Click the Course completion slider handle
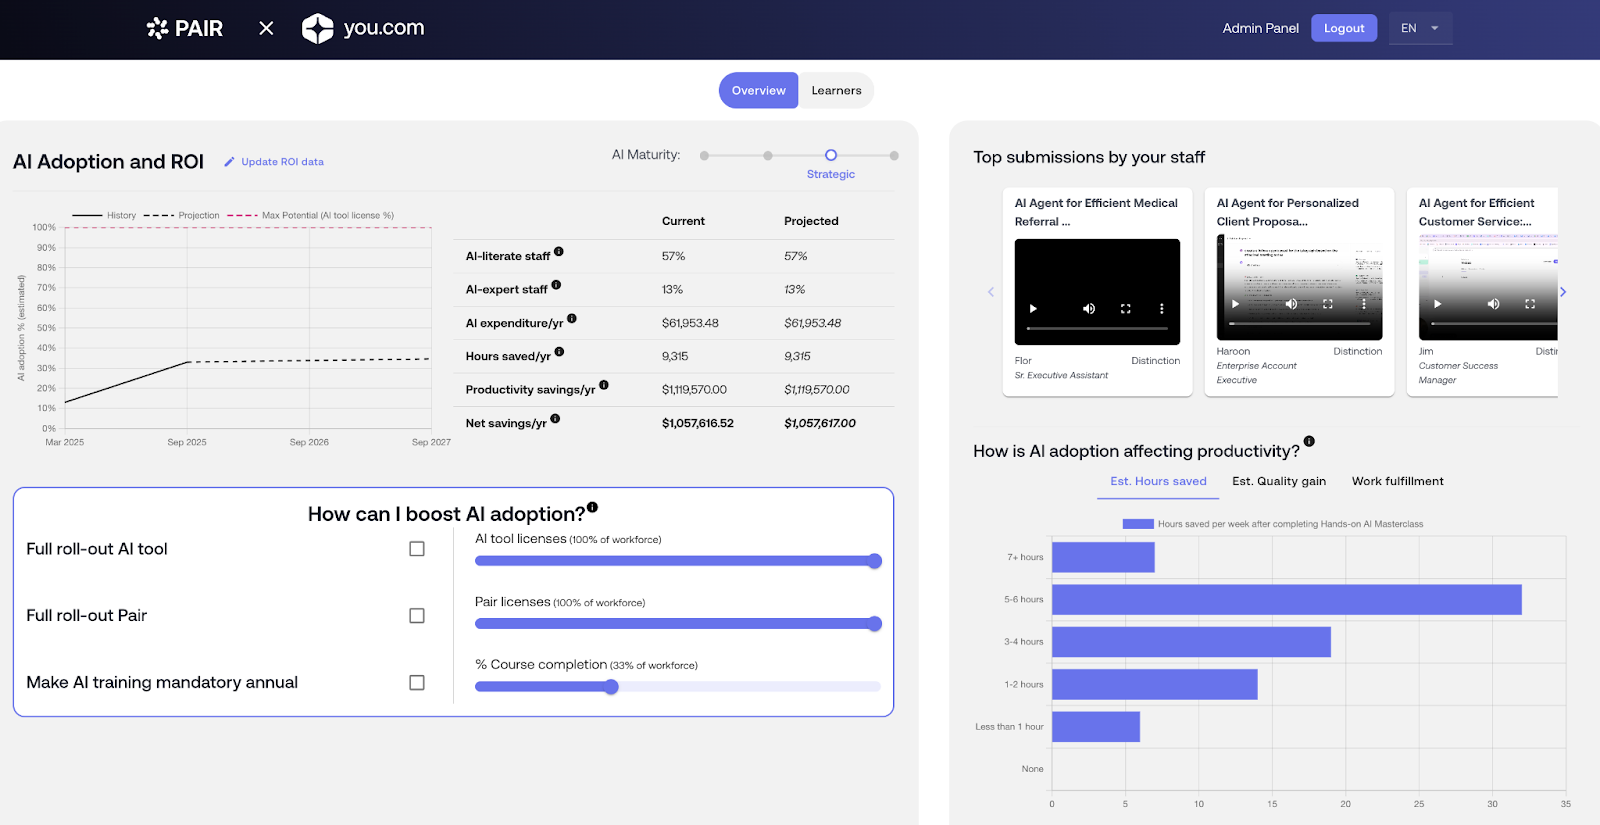The image size is (1600, 825). [611, 687]
